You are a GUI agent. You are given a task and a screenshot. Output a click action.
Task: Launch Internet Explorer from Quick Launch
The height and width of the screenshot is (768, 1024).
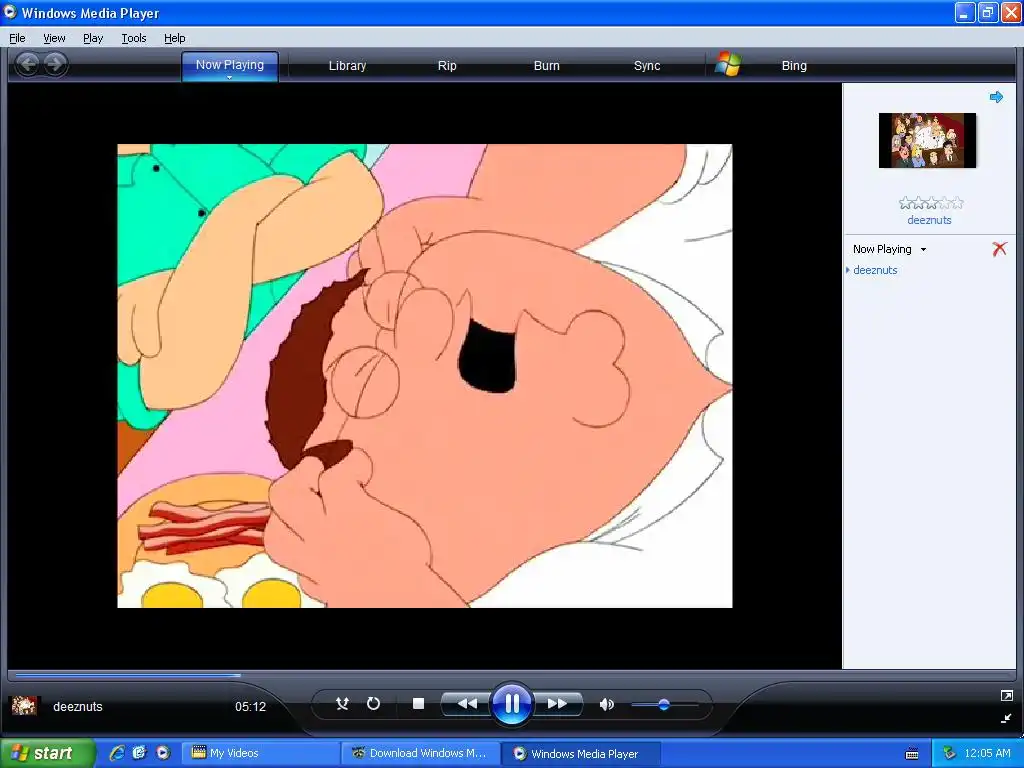pyautogui.click(x=118, y=753)
